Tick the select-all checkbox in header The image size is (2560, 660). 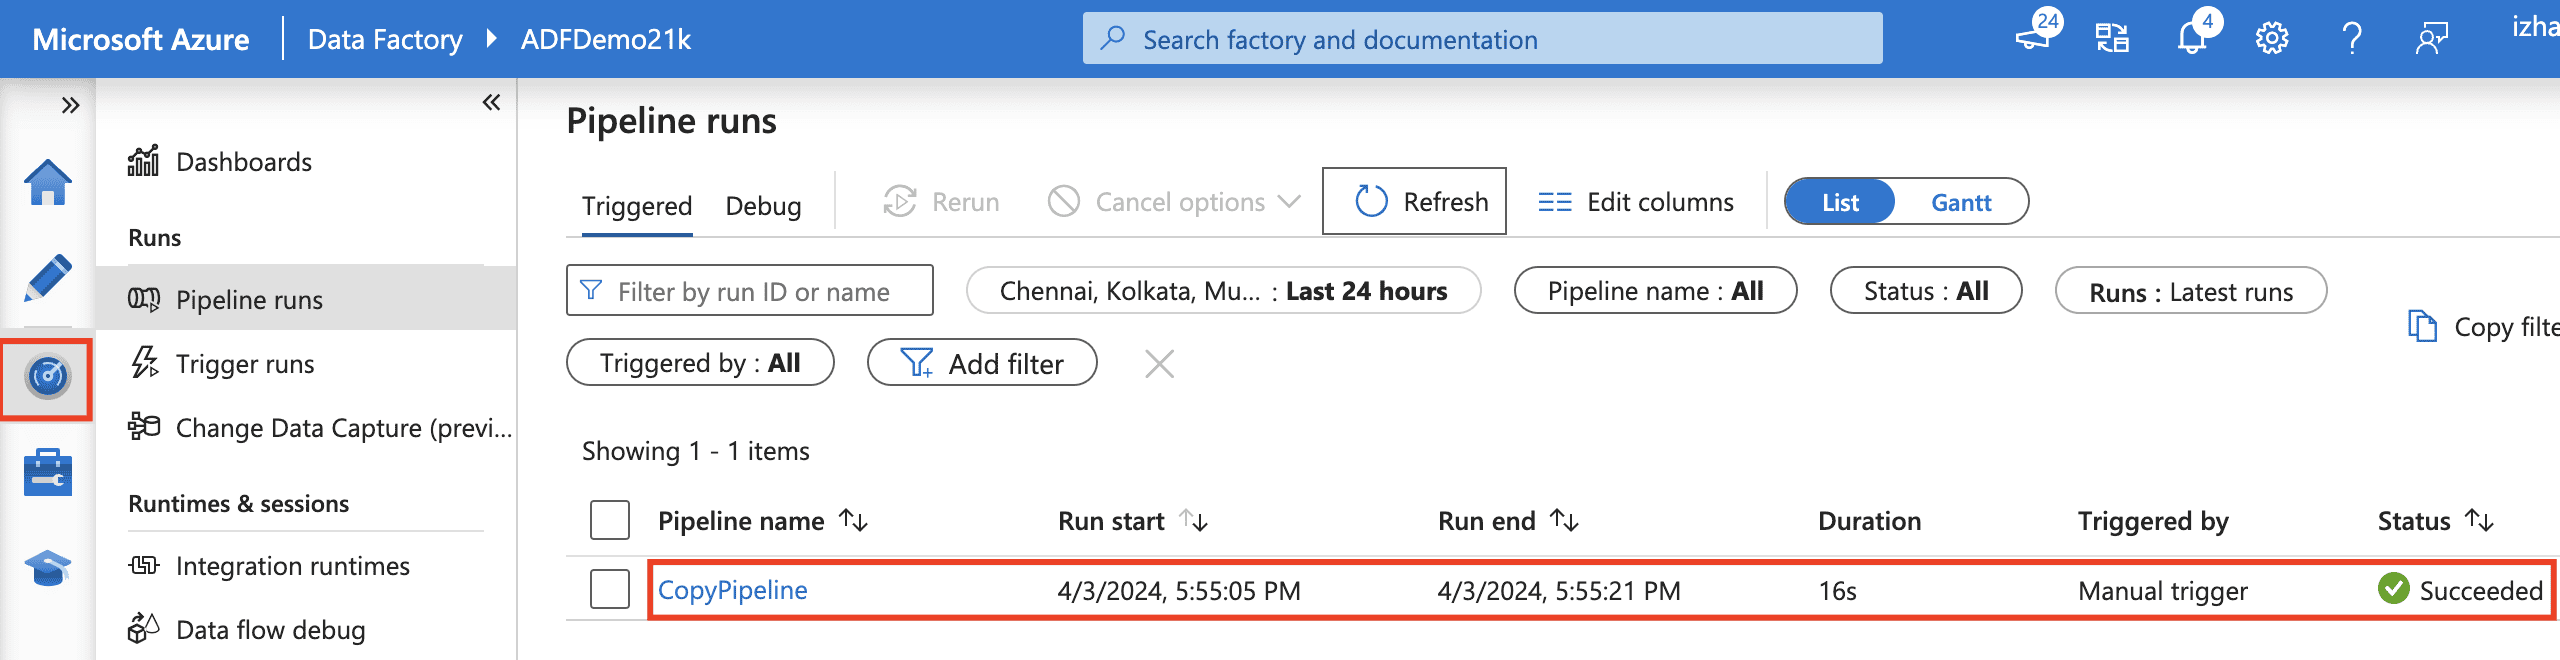point(609,520)
